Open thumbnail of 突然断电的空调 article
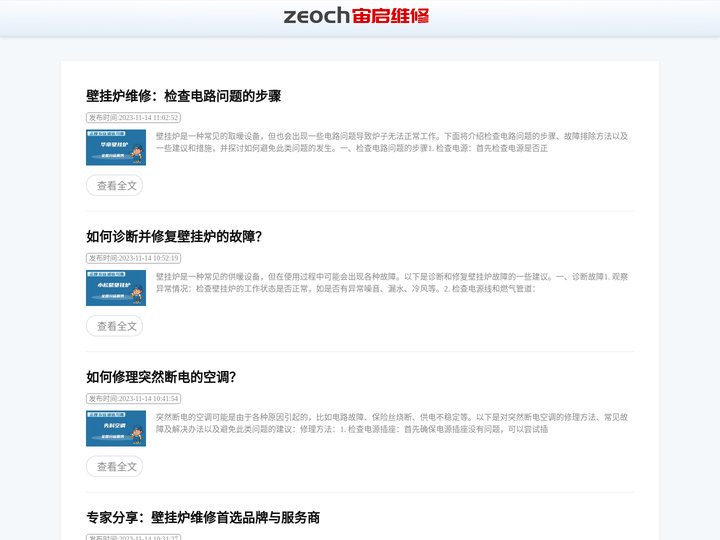The height and width of the screenshot is (540, 720). tap(116, 428)
